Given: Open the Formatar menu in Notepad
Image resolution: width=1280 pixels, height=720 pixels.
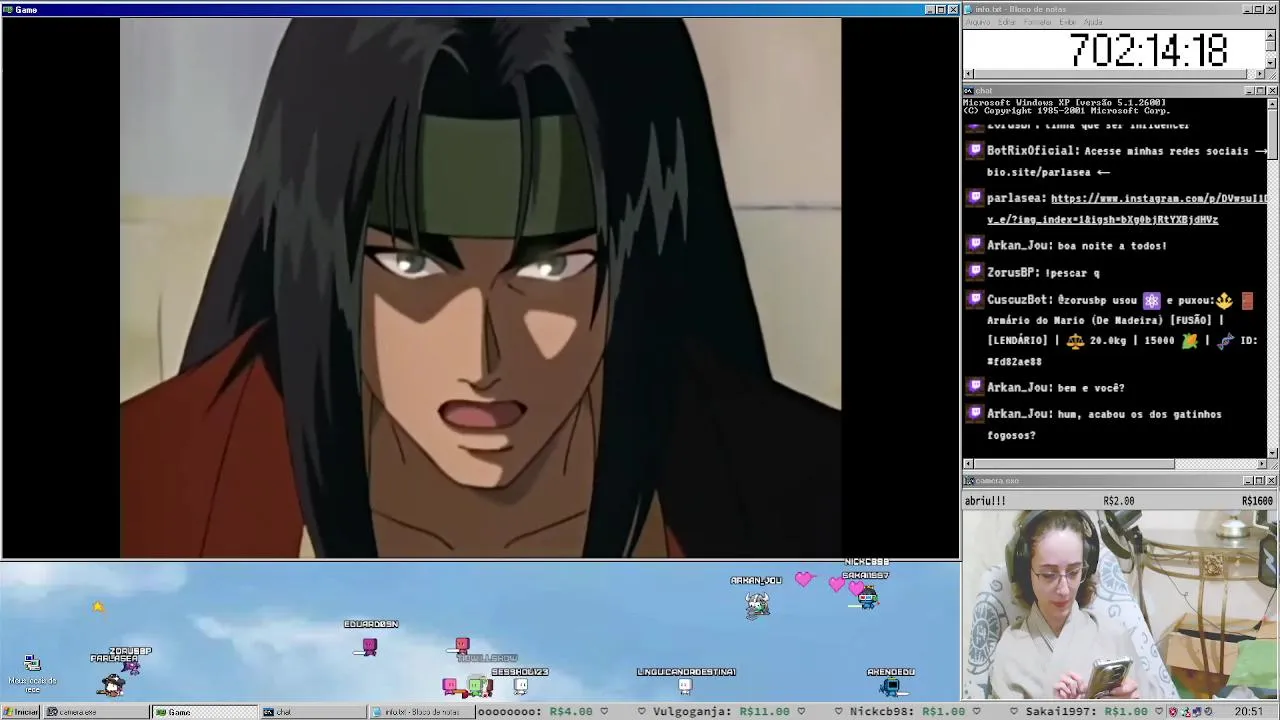Looking at the screenshot, I should [x=1037, y=22].
